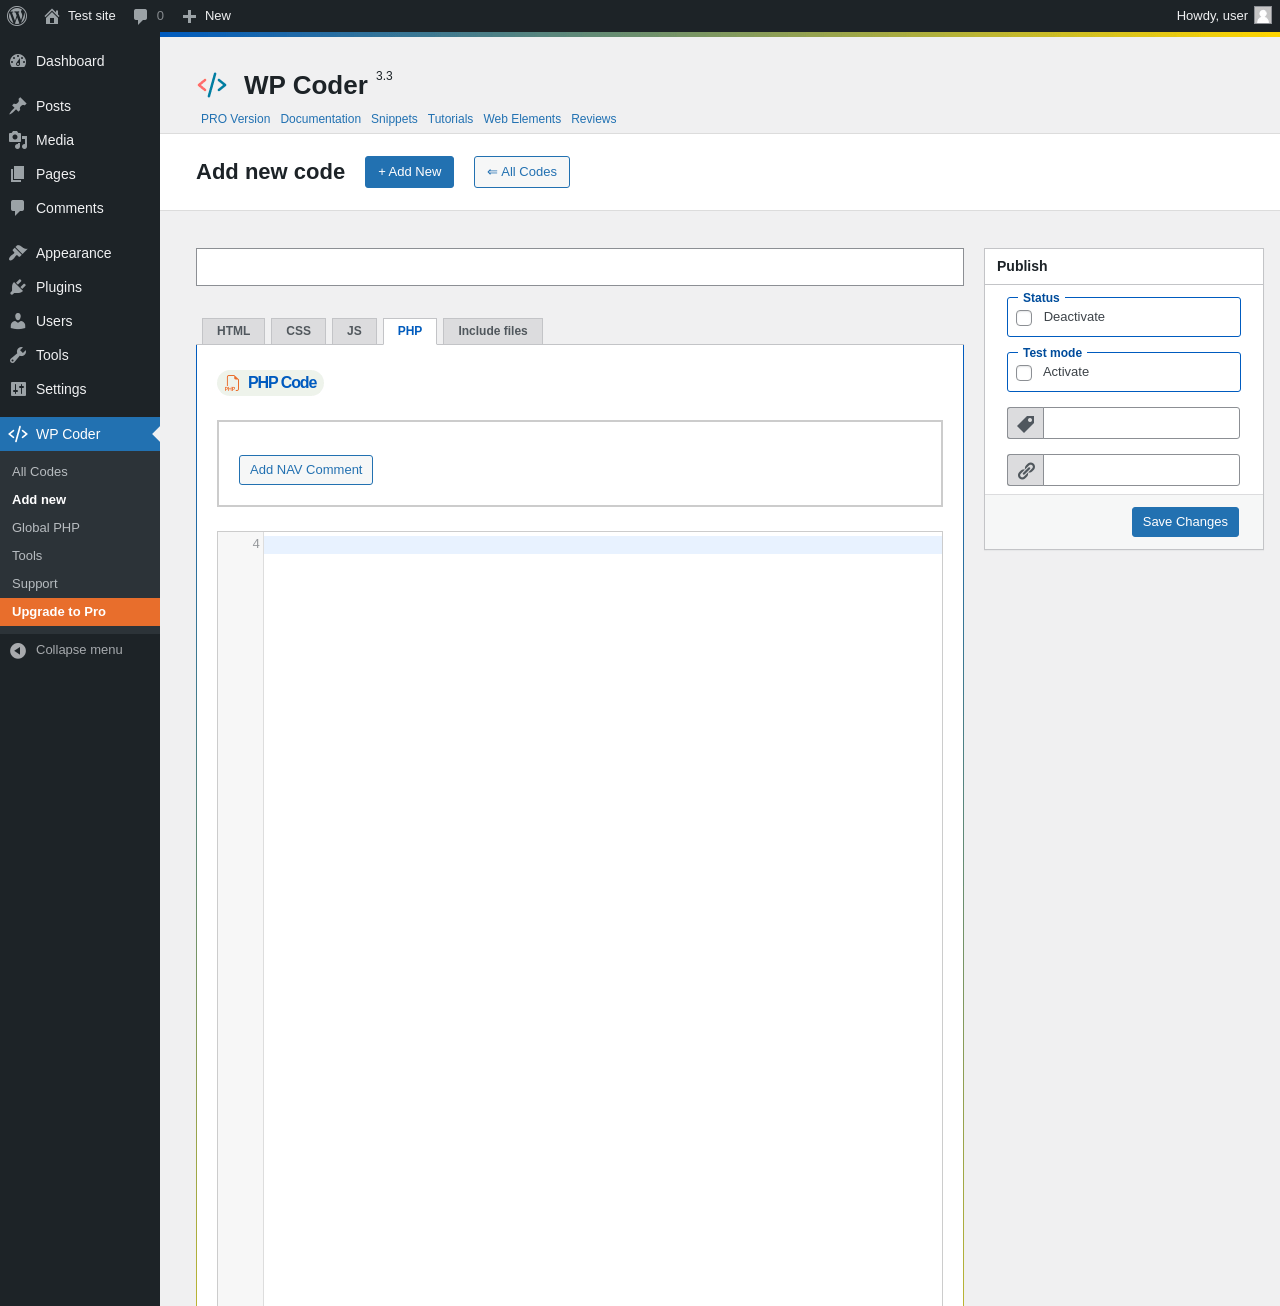Screen dimensions: 1280x1306
Task: Click the tag input field in Publish
Action: point(1141,423)
